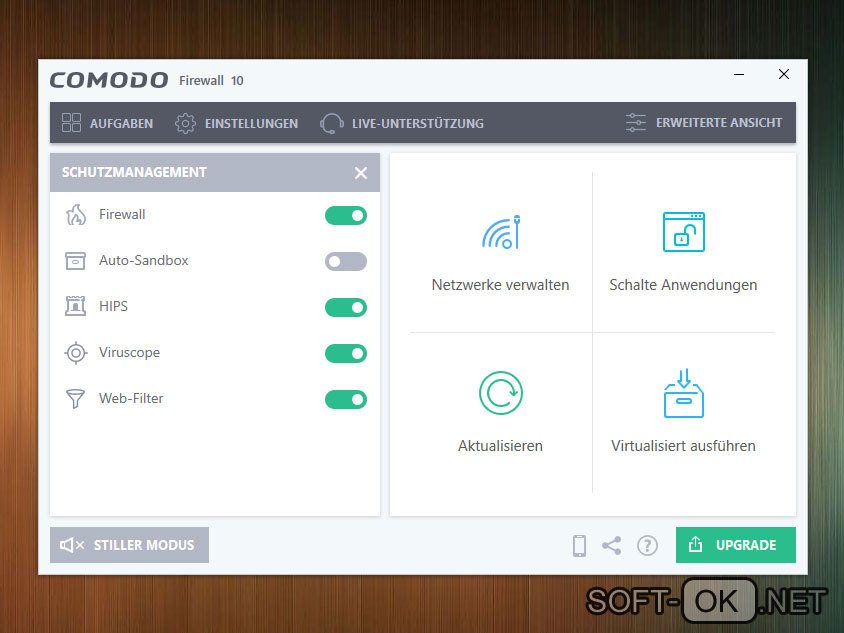
Task: Open Netzwerke verwalten network icon
Action: point(501,232)
